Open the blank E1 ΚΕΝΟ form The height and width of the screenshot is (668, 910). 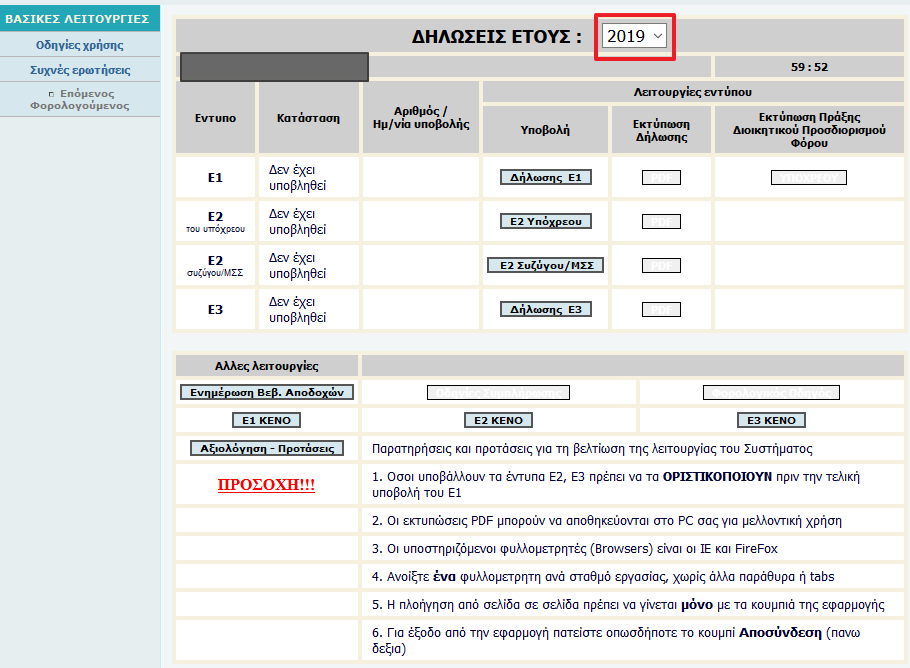click(266, 420)
